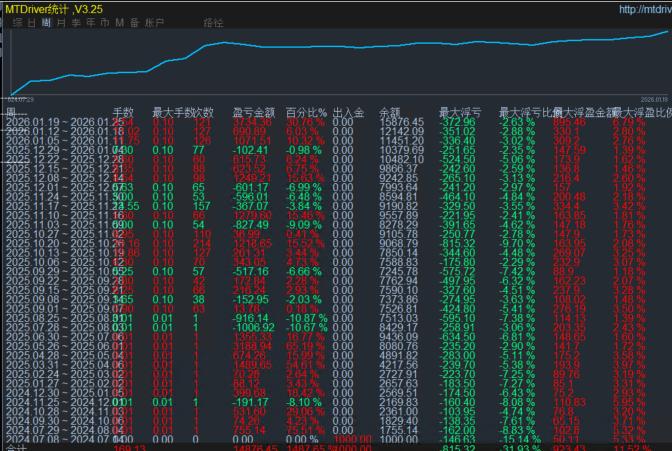Click the percentage cell 15.63 %
Image resolution: width=672 pixels, height=451 pixels.
tap(306, 178)
